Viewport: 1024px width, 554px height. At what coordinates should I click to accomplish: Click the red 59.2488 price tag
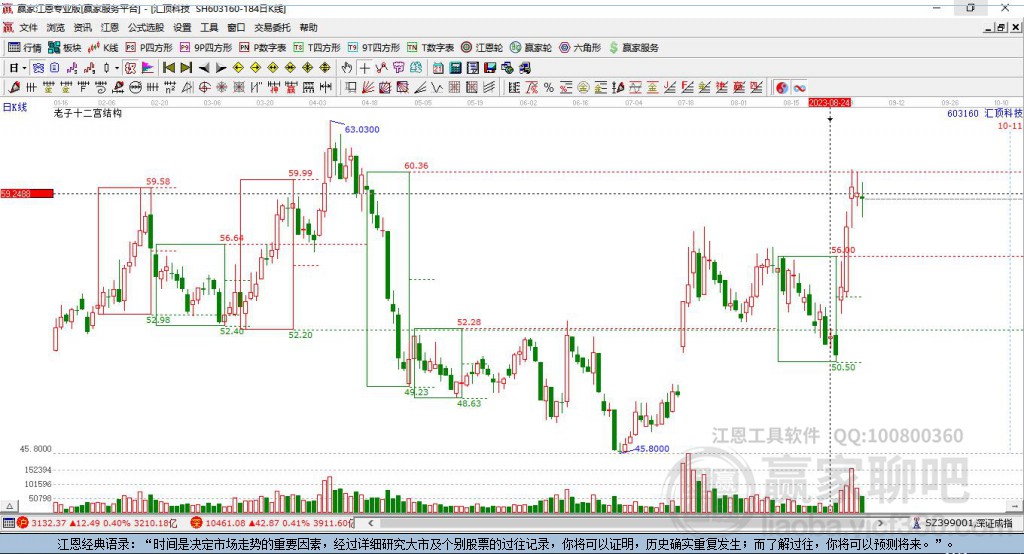[27, 193]
